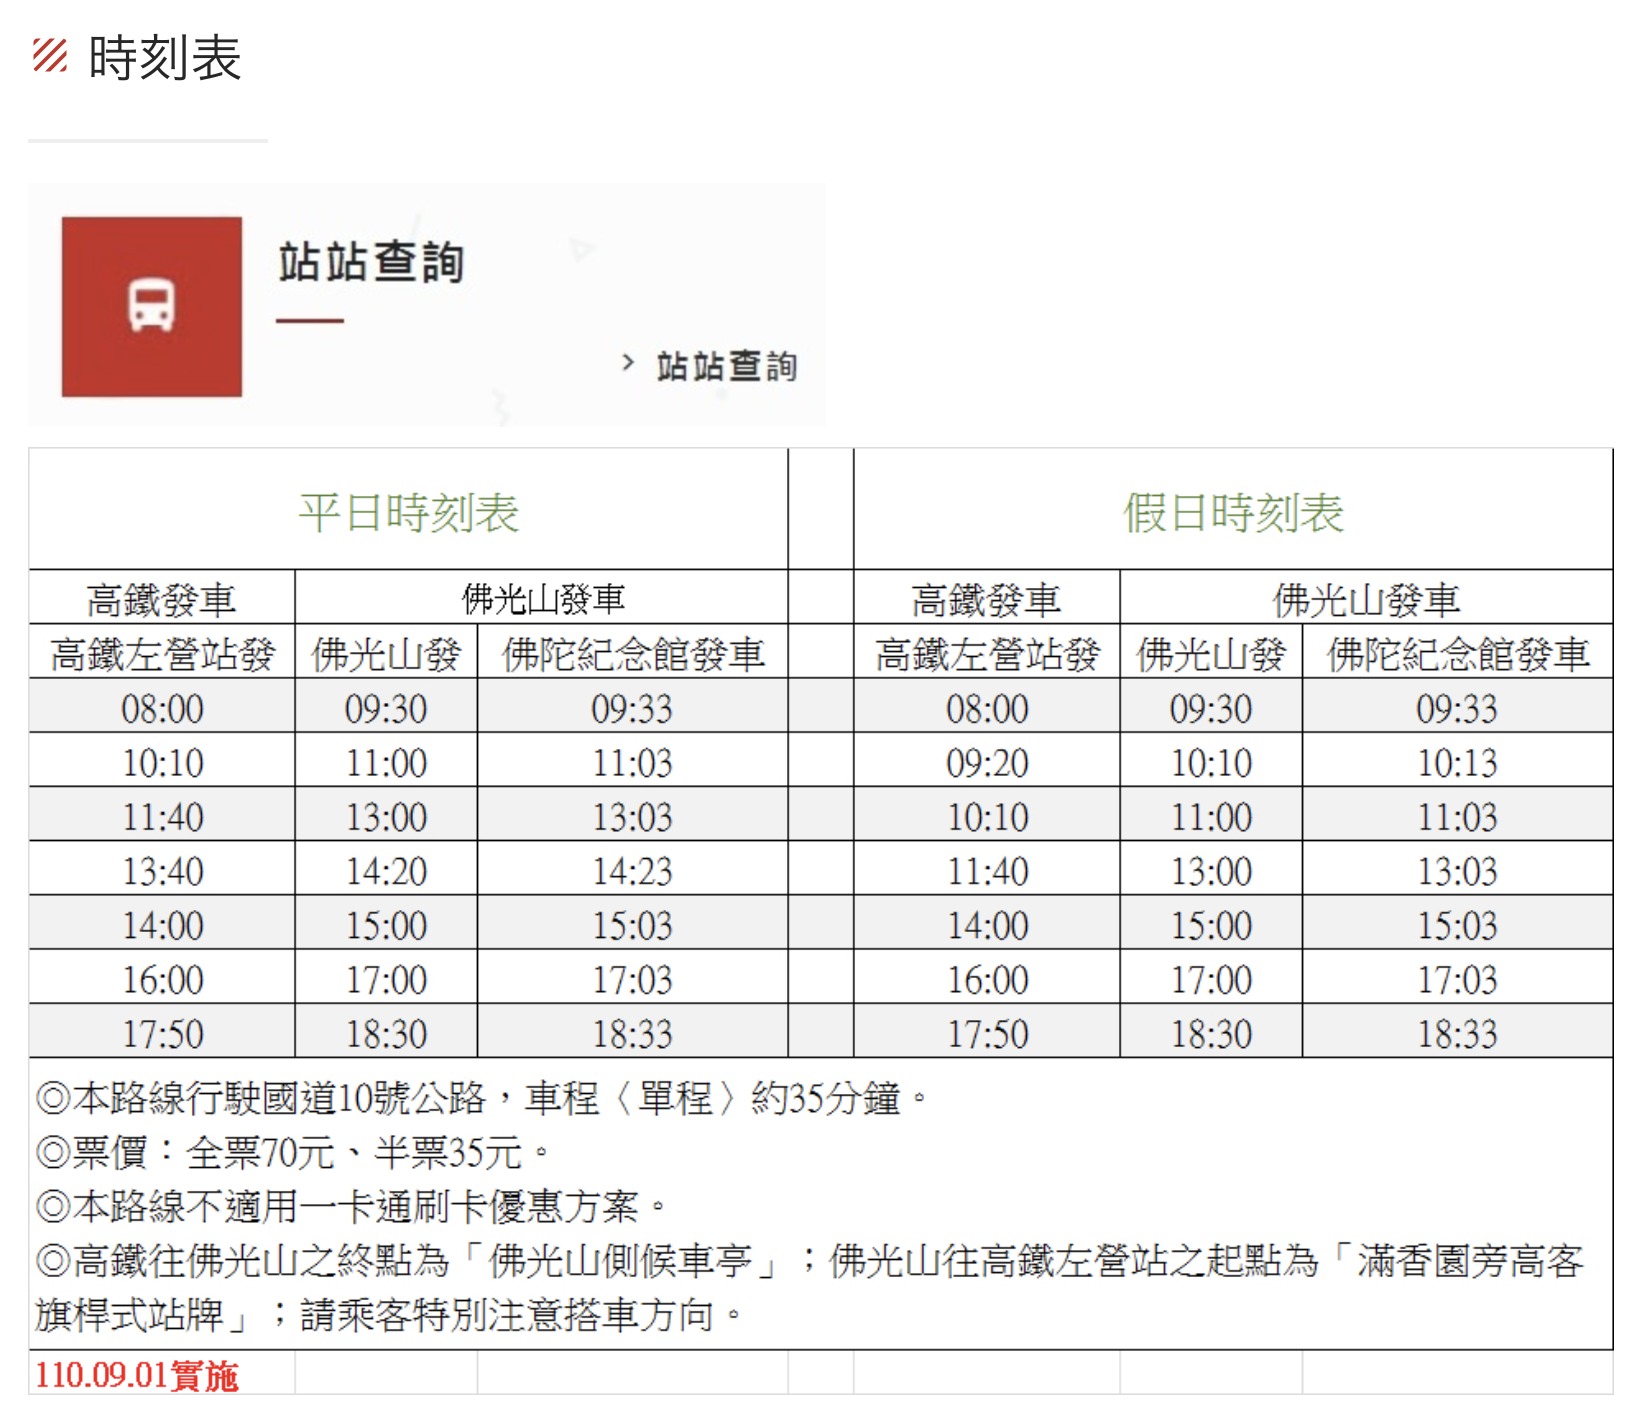Click the 時刻表 page title
Screen dimensions: 1634x1410
165,58
